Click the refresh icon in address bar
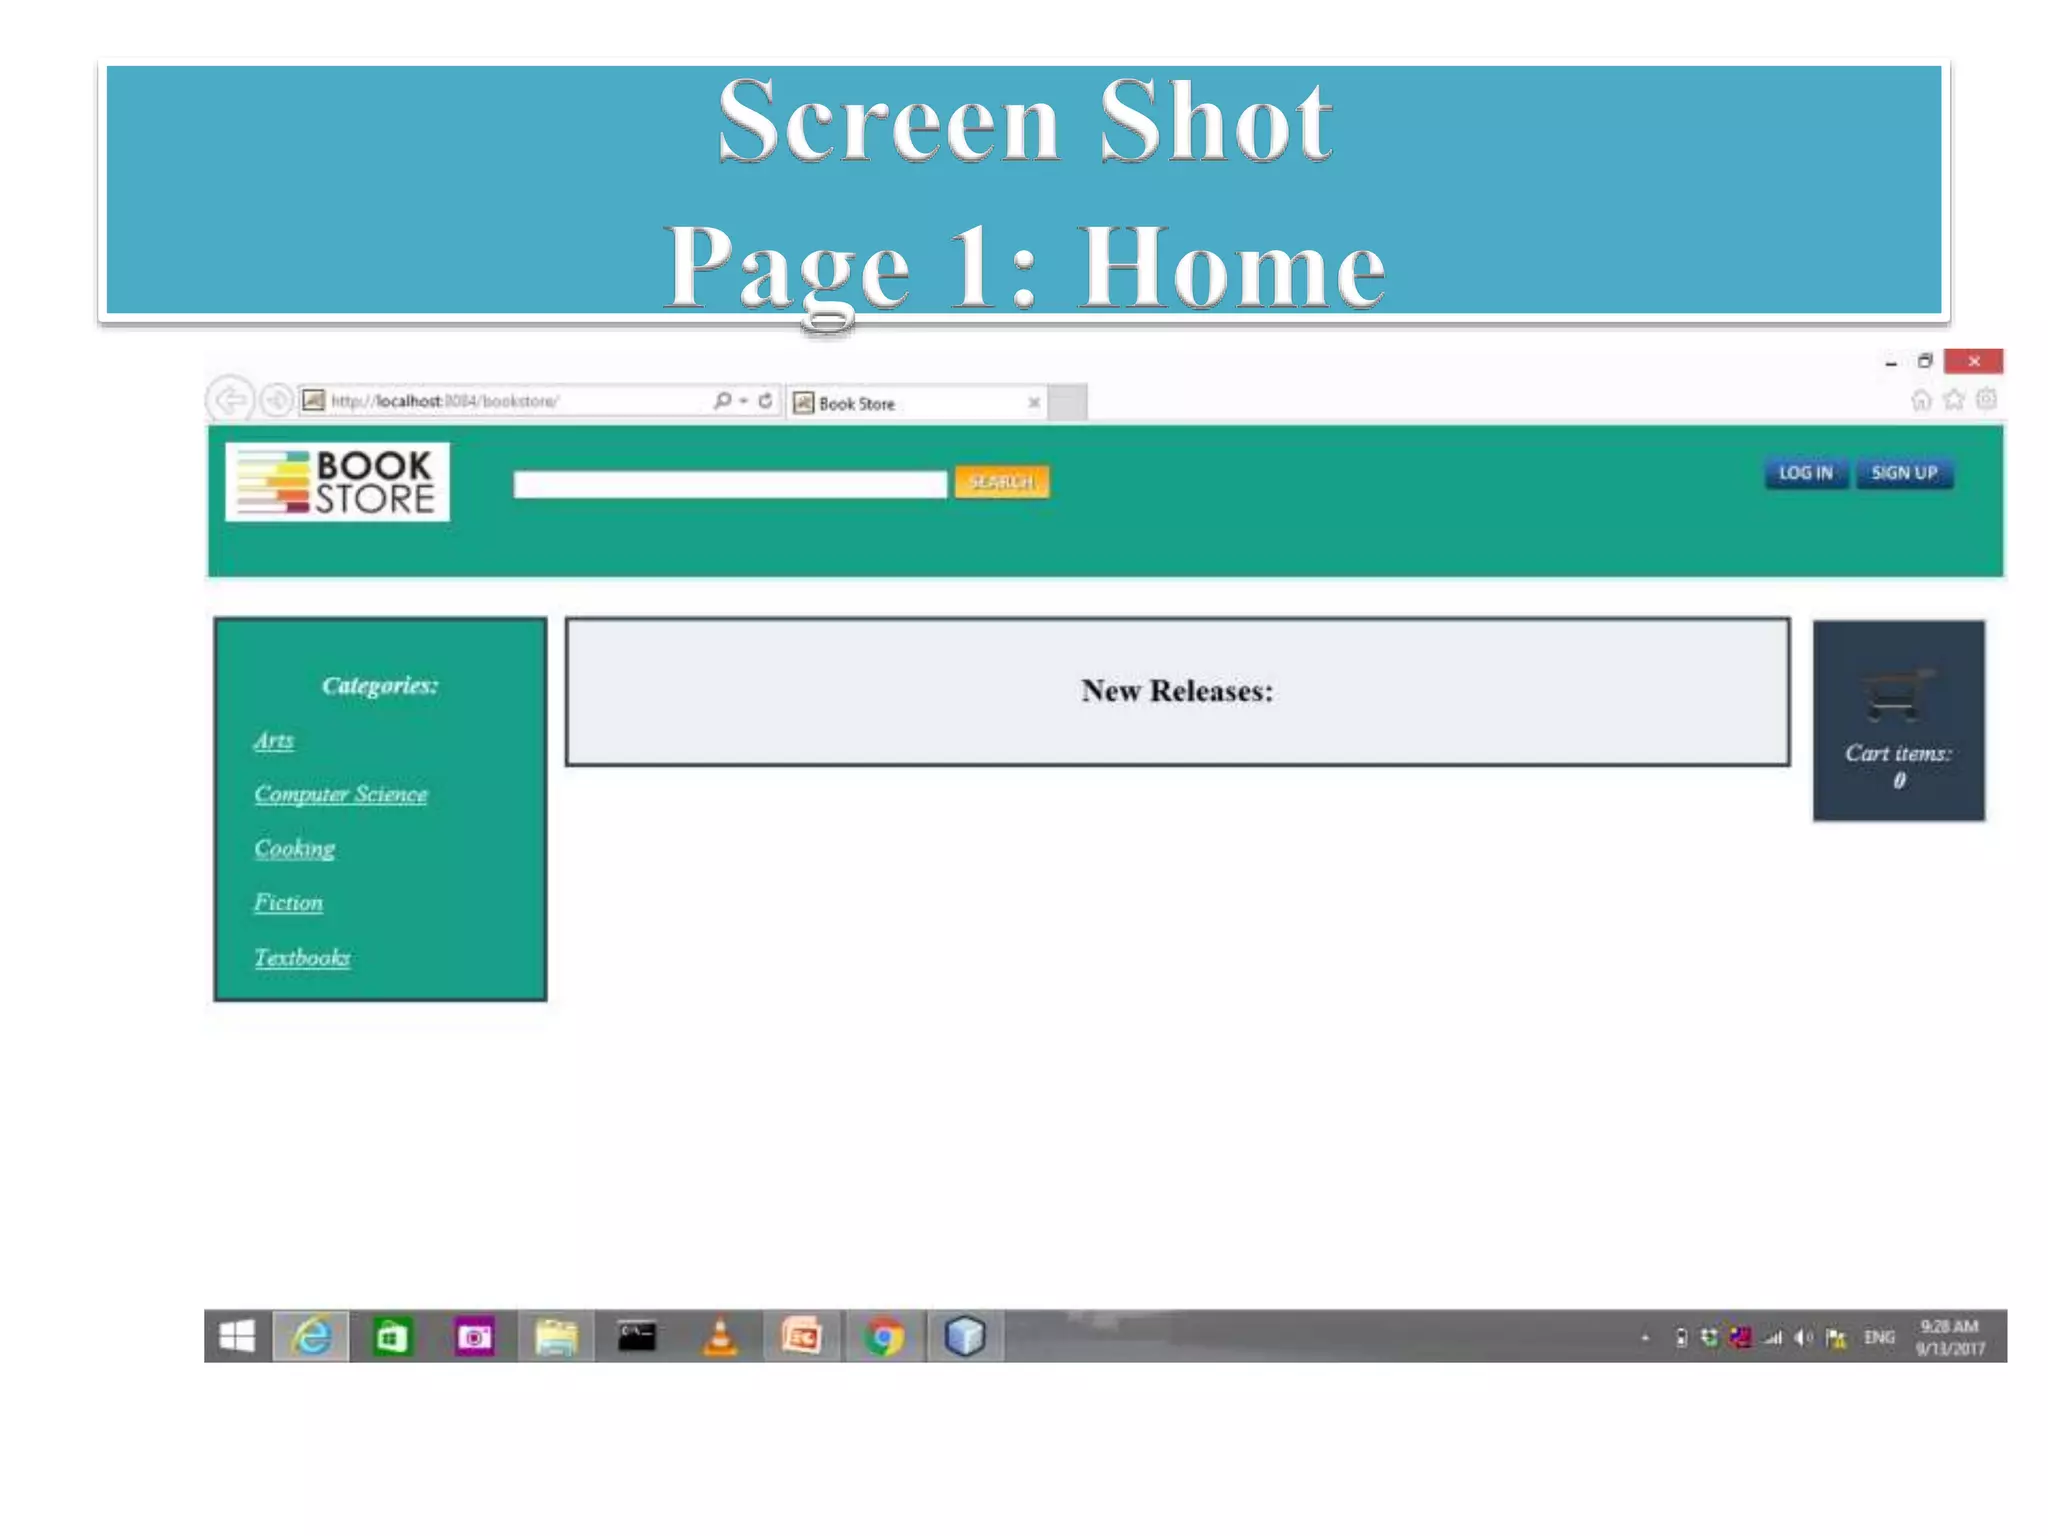Viewport: 2048px width, 1536px height. tap(765, 401)
